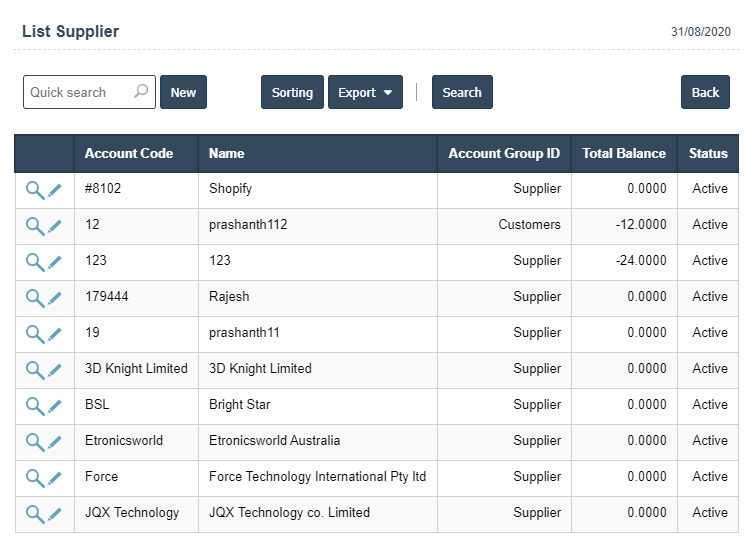Click the edit pencil icon for Shopify

tap(55, 189)
